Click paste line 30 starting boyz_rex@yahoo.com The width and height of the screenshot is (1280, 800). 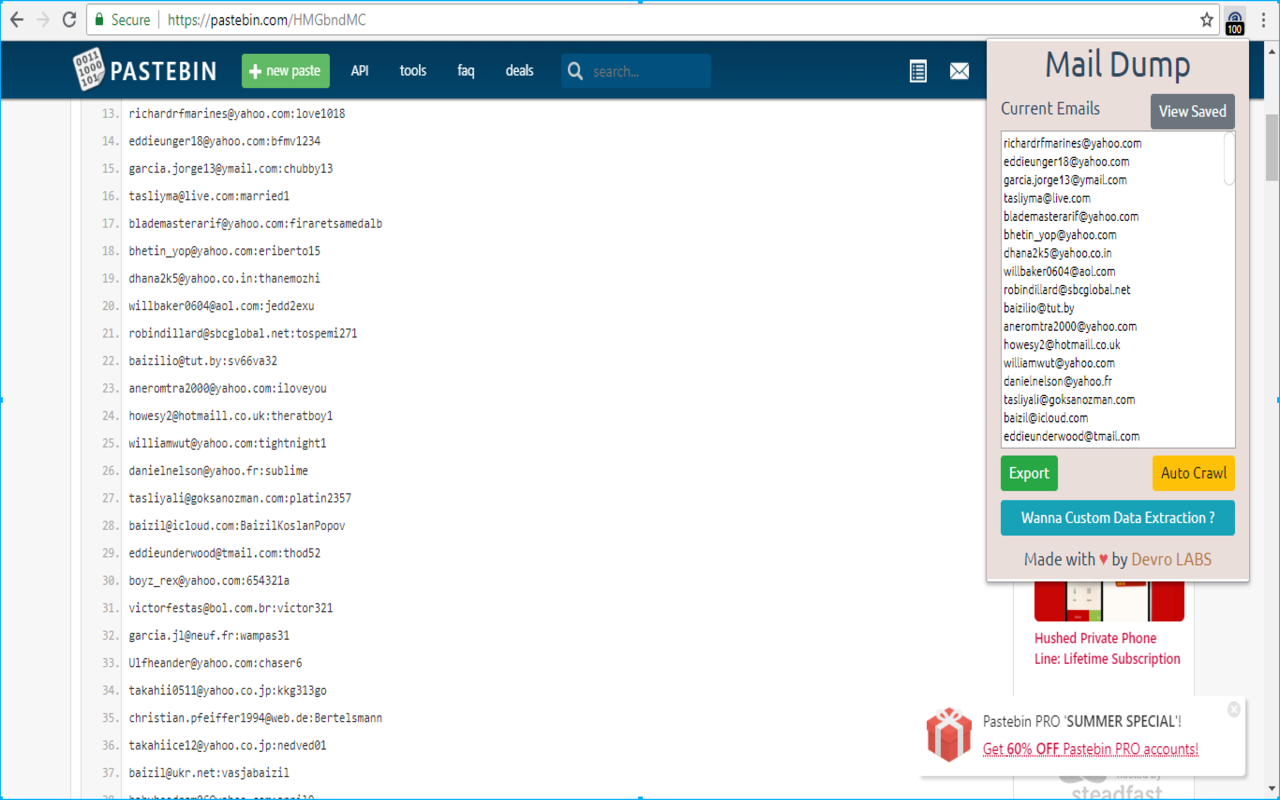[209, 581]
